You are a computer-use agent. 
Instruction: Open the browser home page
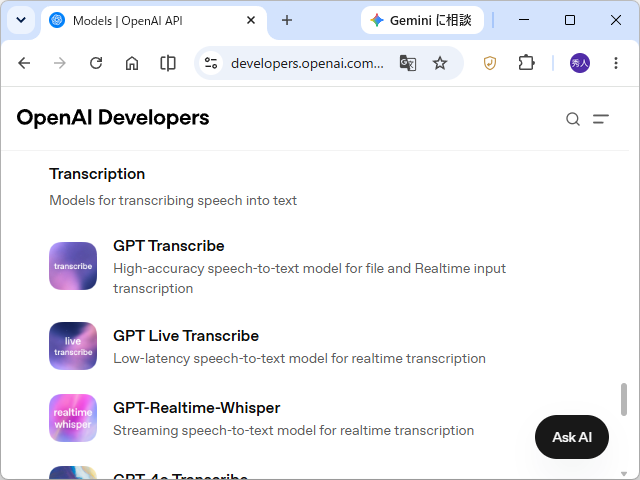click(x=132, y=63)
